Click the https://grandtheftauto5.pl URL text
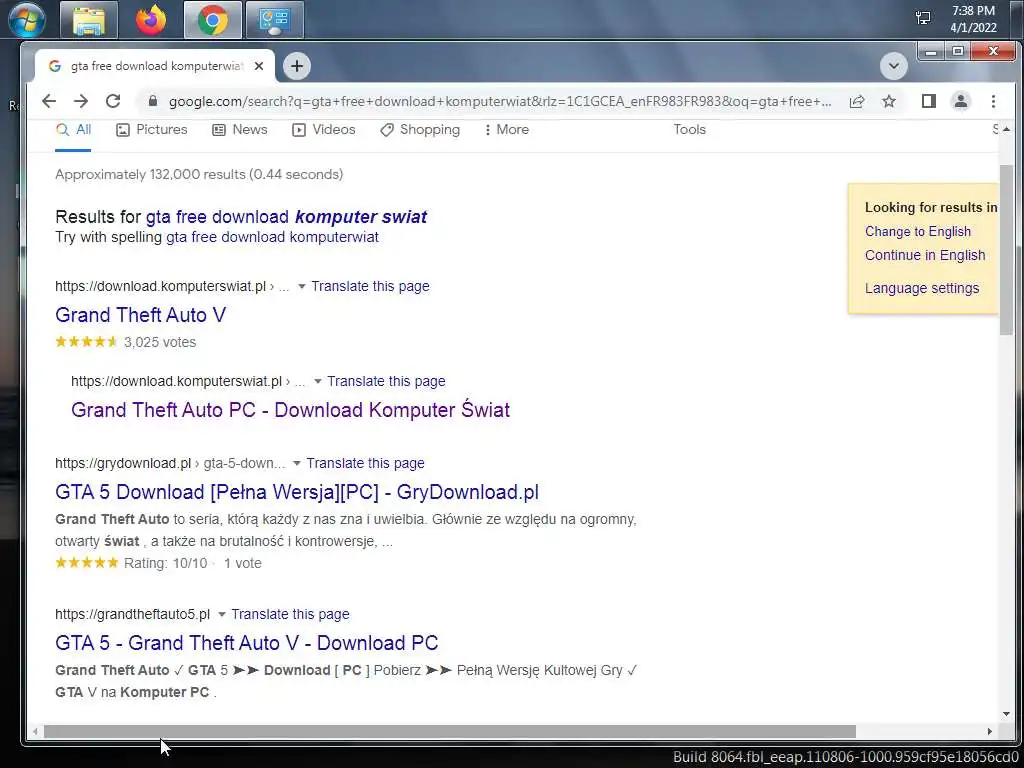Viewport: 1024px width, 768px height. pyautogui.click(x=133, y=614)
